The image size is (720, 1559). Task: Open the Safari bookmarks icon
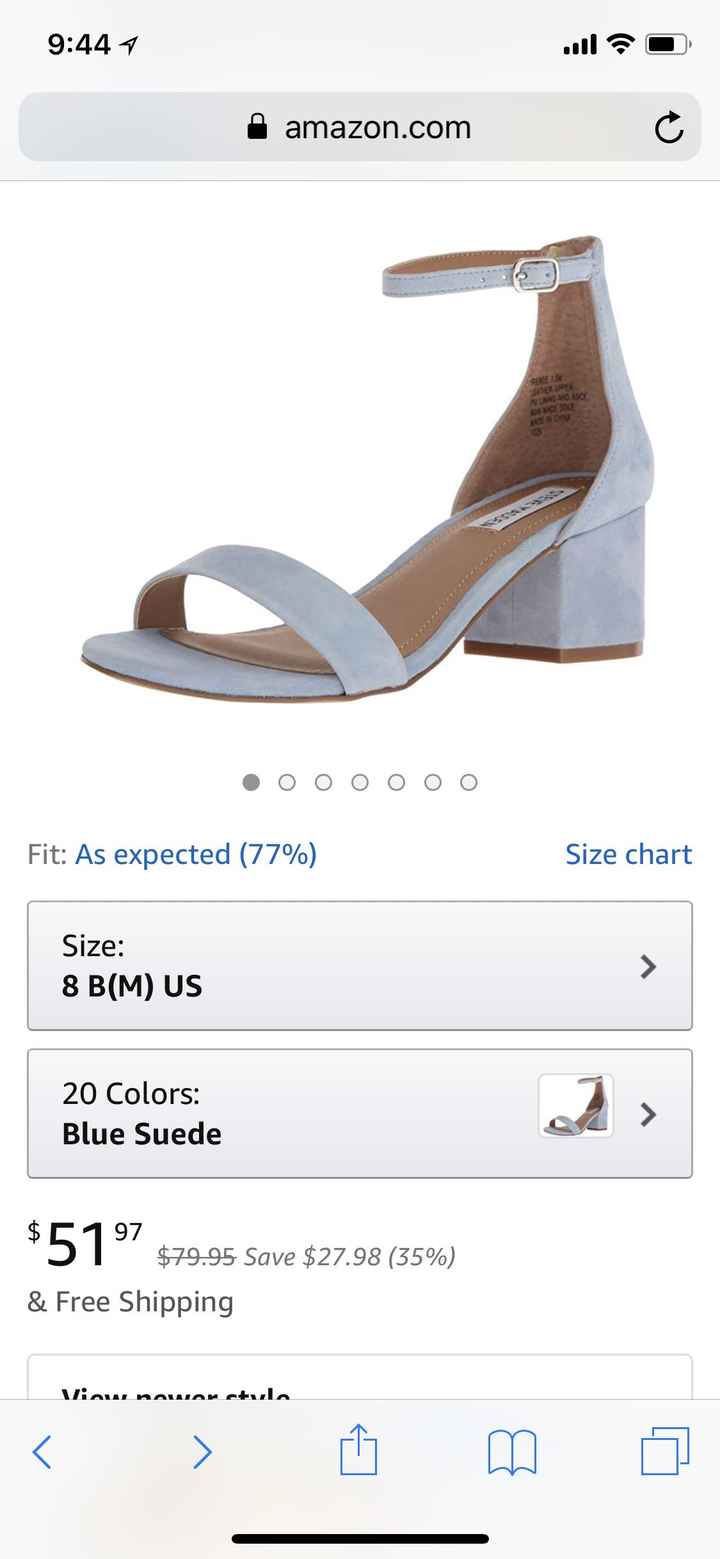(x=511, y=1452)
